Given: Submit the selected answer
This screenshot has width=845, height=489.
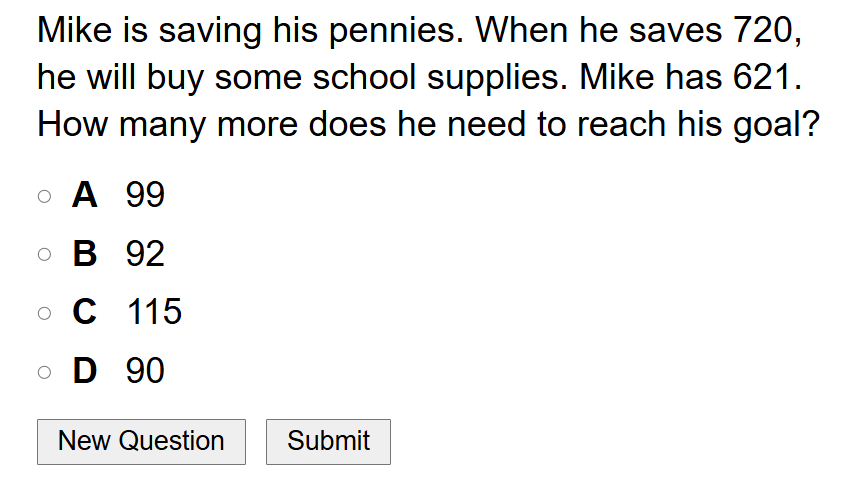Looking at the screenshot, I should pyautogui.click(x=328, y=441).
